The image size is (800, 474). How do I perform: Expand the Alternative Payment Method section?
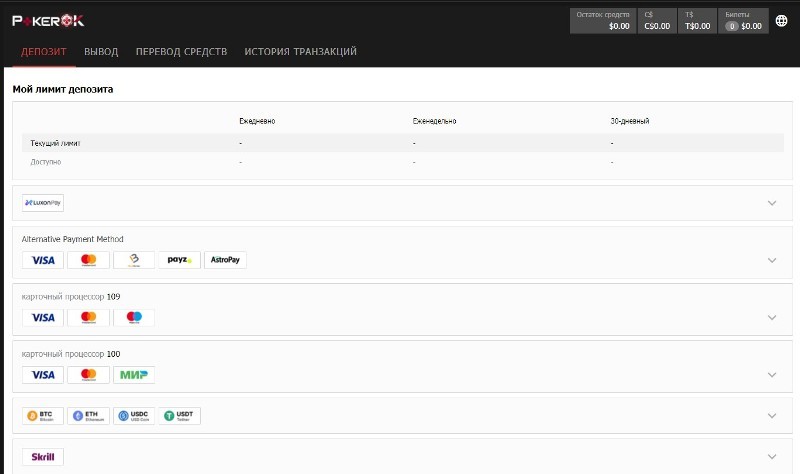(x=771, y=260)
